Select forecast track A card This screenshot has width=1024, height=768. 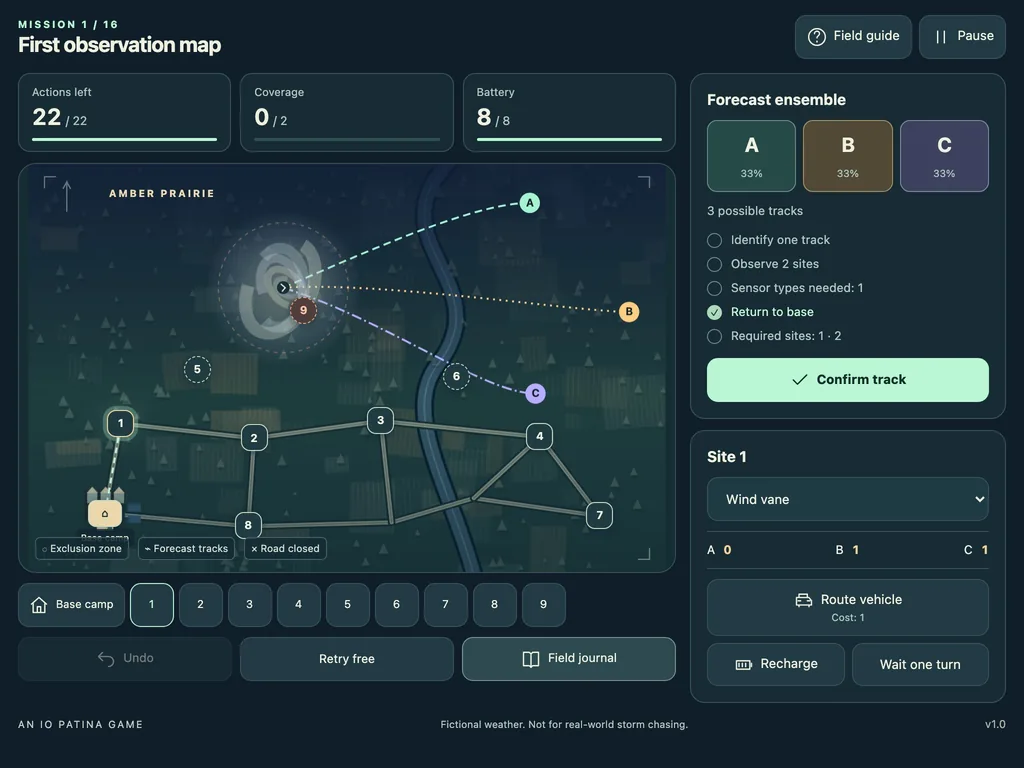click(x=751, y=156)
